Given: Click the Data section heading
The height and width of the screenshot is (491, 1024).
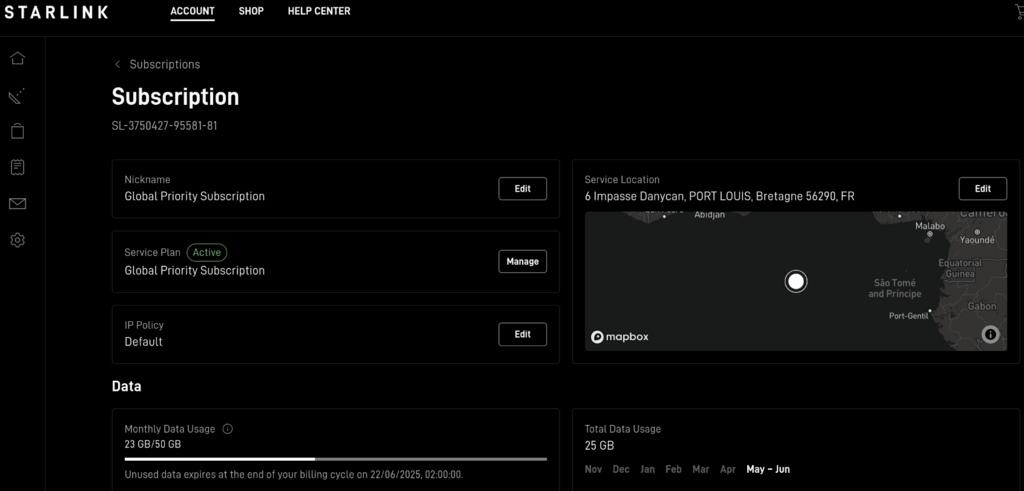Looking at the screenshot, I should click(127, 387).
